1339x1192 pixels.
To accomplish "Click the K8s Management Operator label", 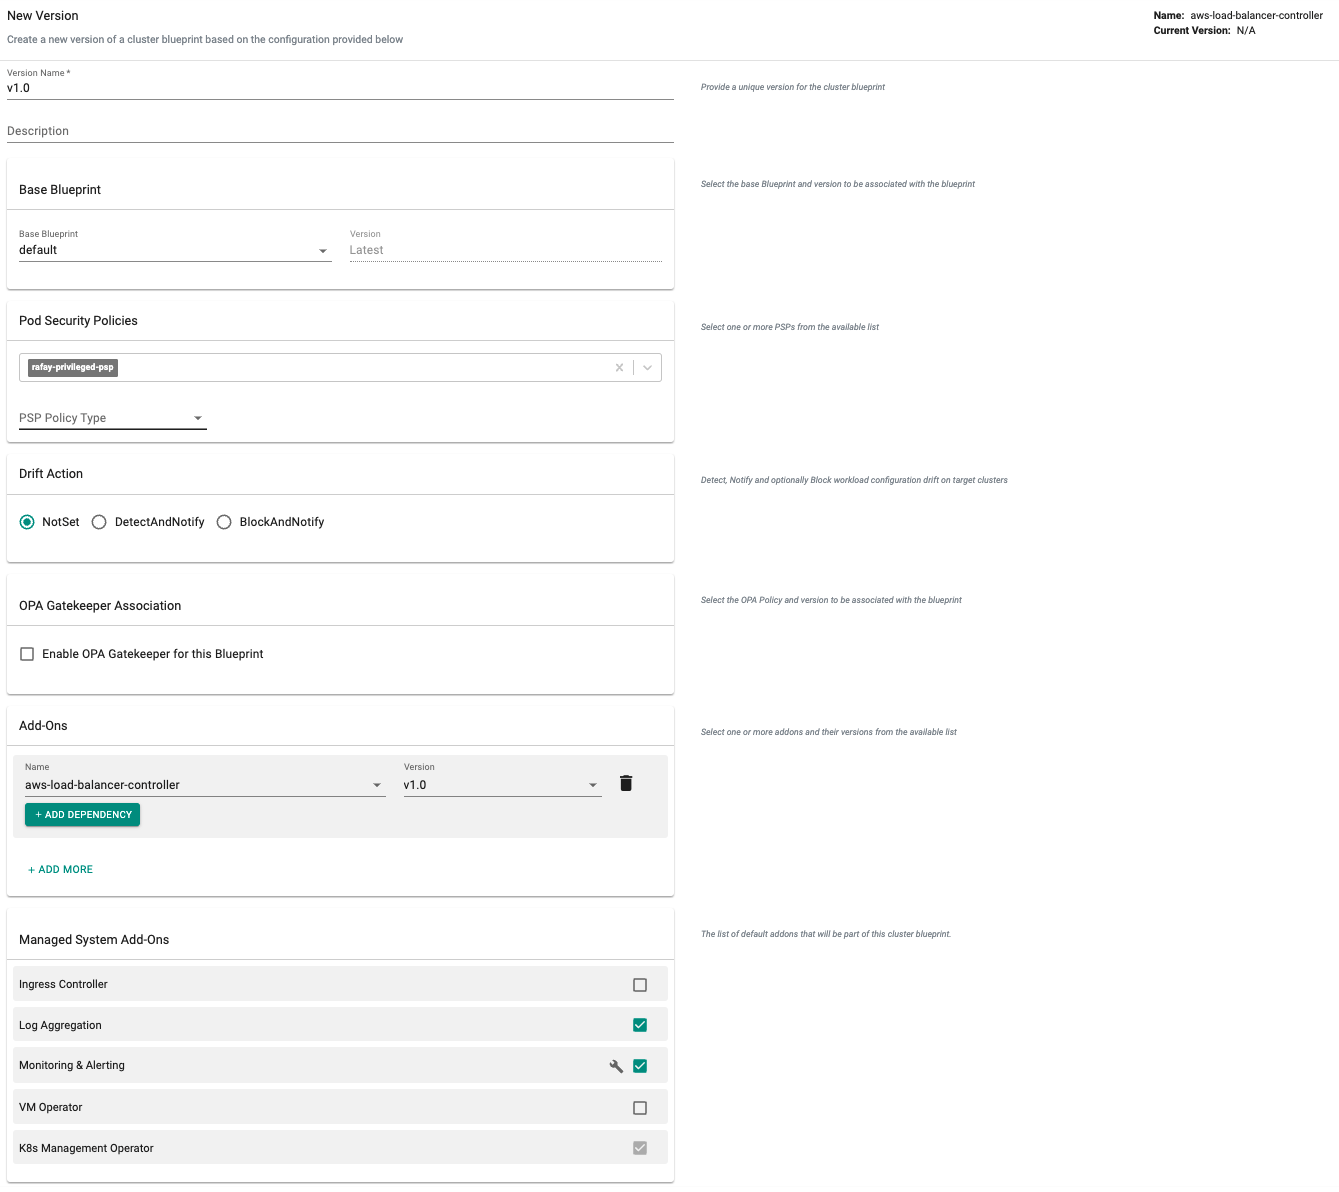I will pyautogui.click(x=86, y=1149).
